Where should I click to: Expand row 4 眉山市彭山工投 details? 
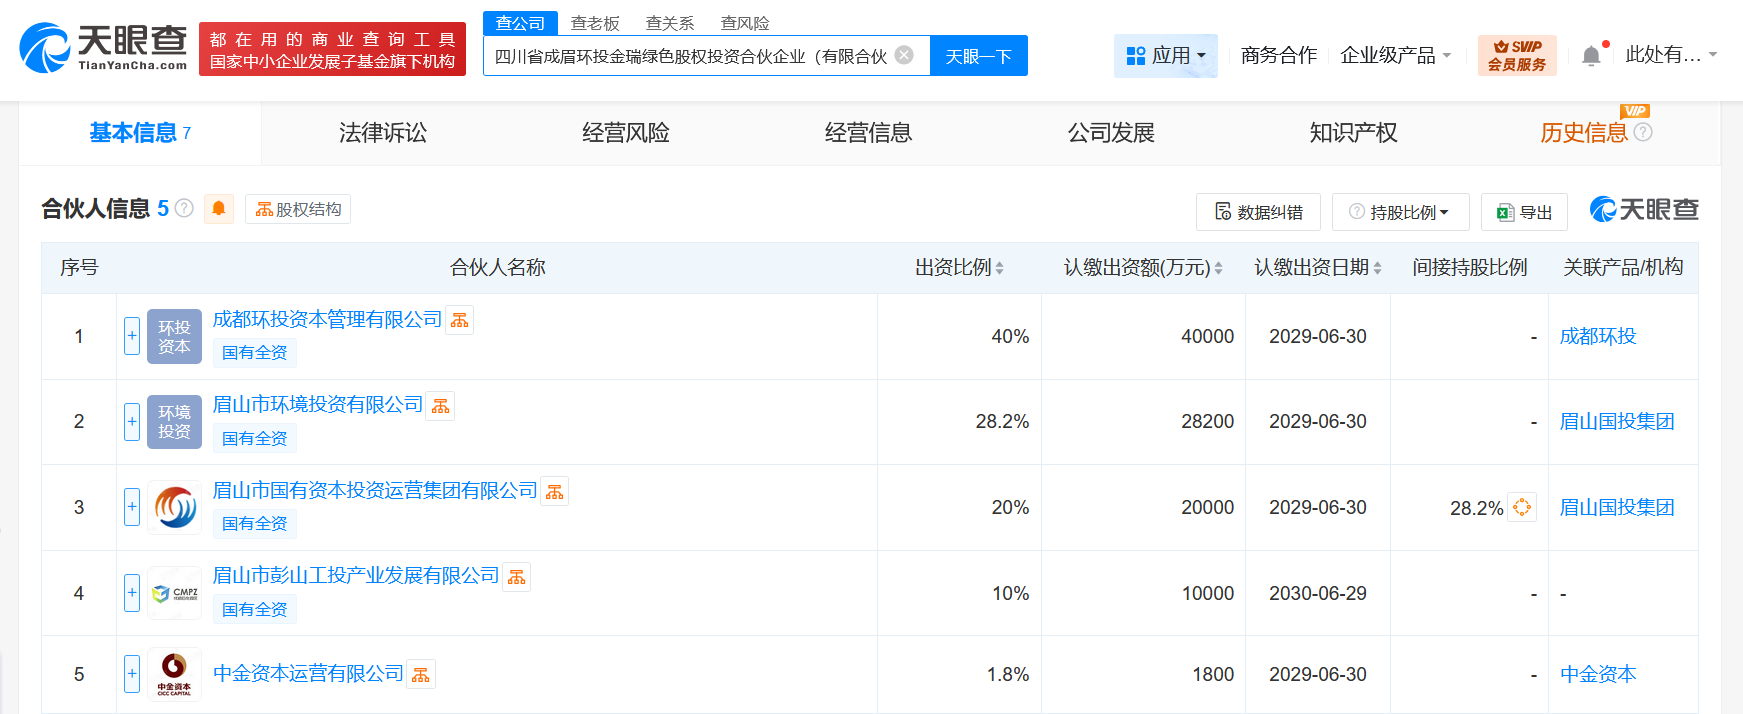point(132,593)
